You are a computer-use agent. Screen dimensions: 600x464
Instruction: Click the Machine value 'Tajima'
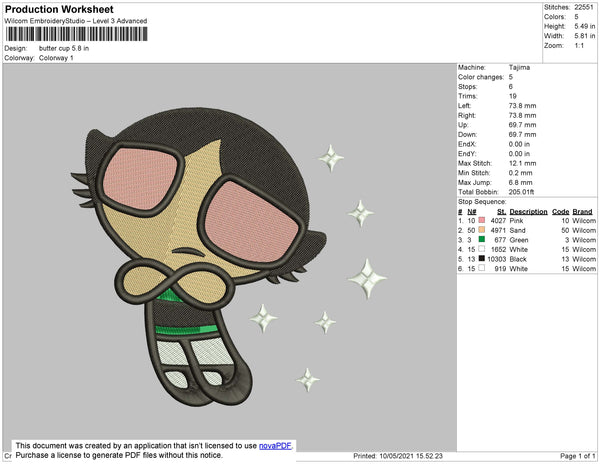pyautogui.click(x=519, y=67)
